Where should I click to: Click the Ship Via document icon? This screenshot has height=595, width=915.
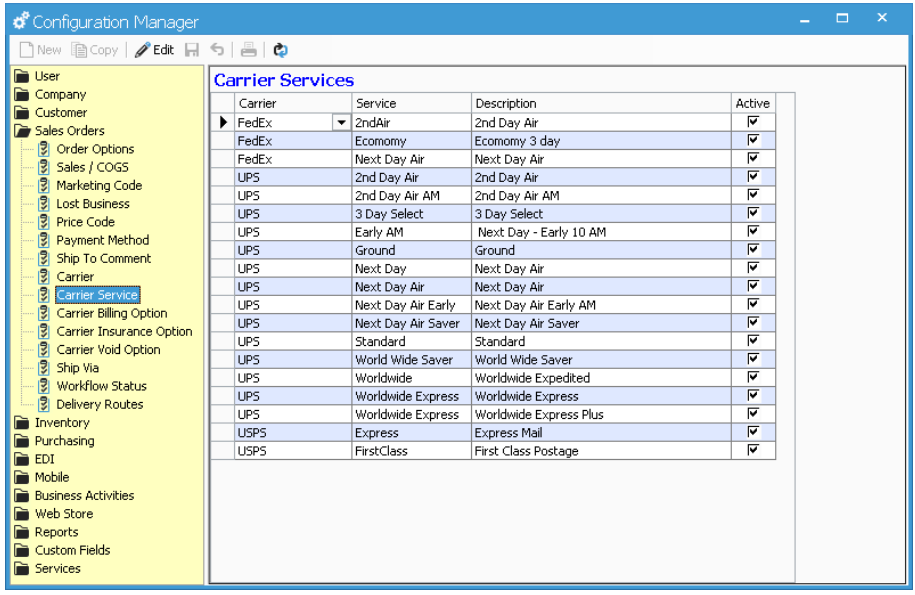[44, 368]
